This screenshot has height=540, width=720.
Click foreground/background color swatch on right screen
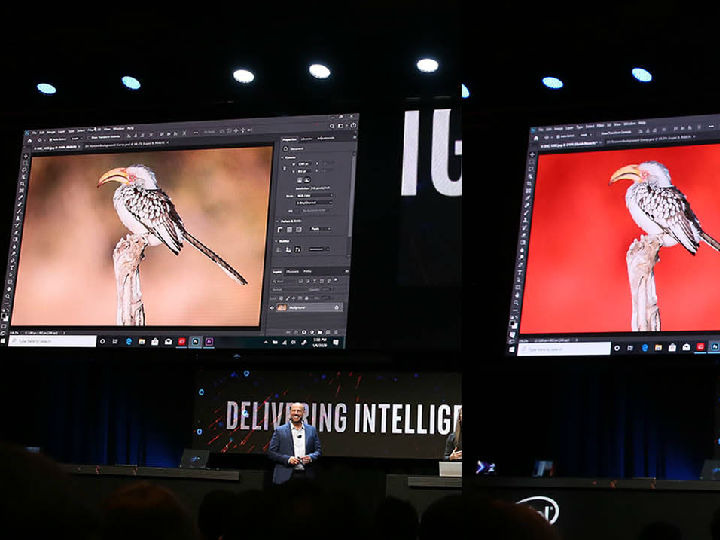513,325
